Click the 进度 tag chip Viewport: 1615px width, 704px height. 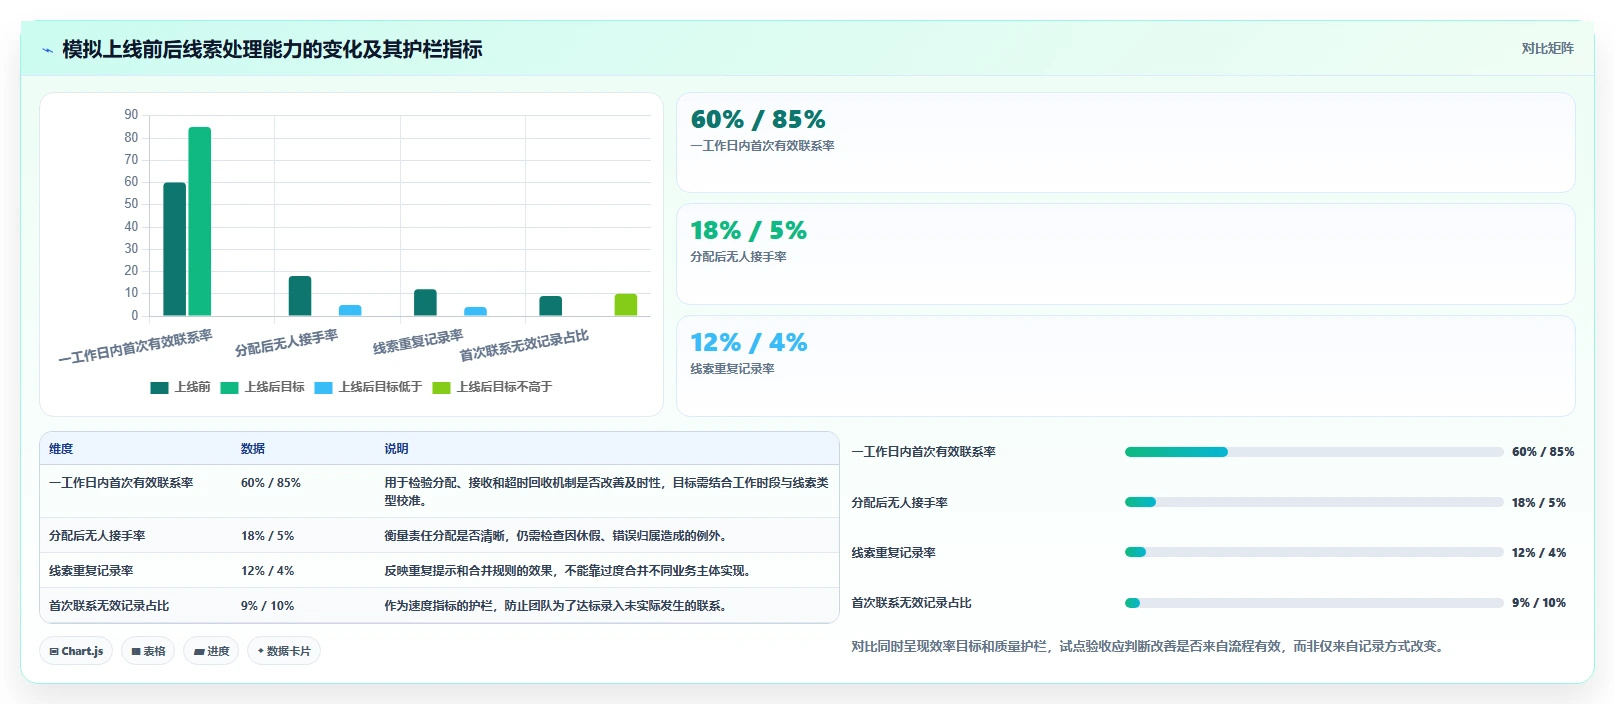coord(211,651)
